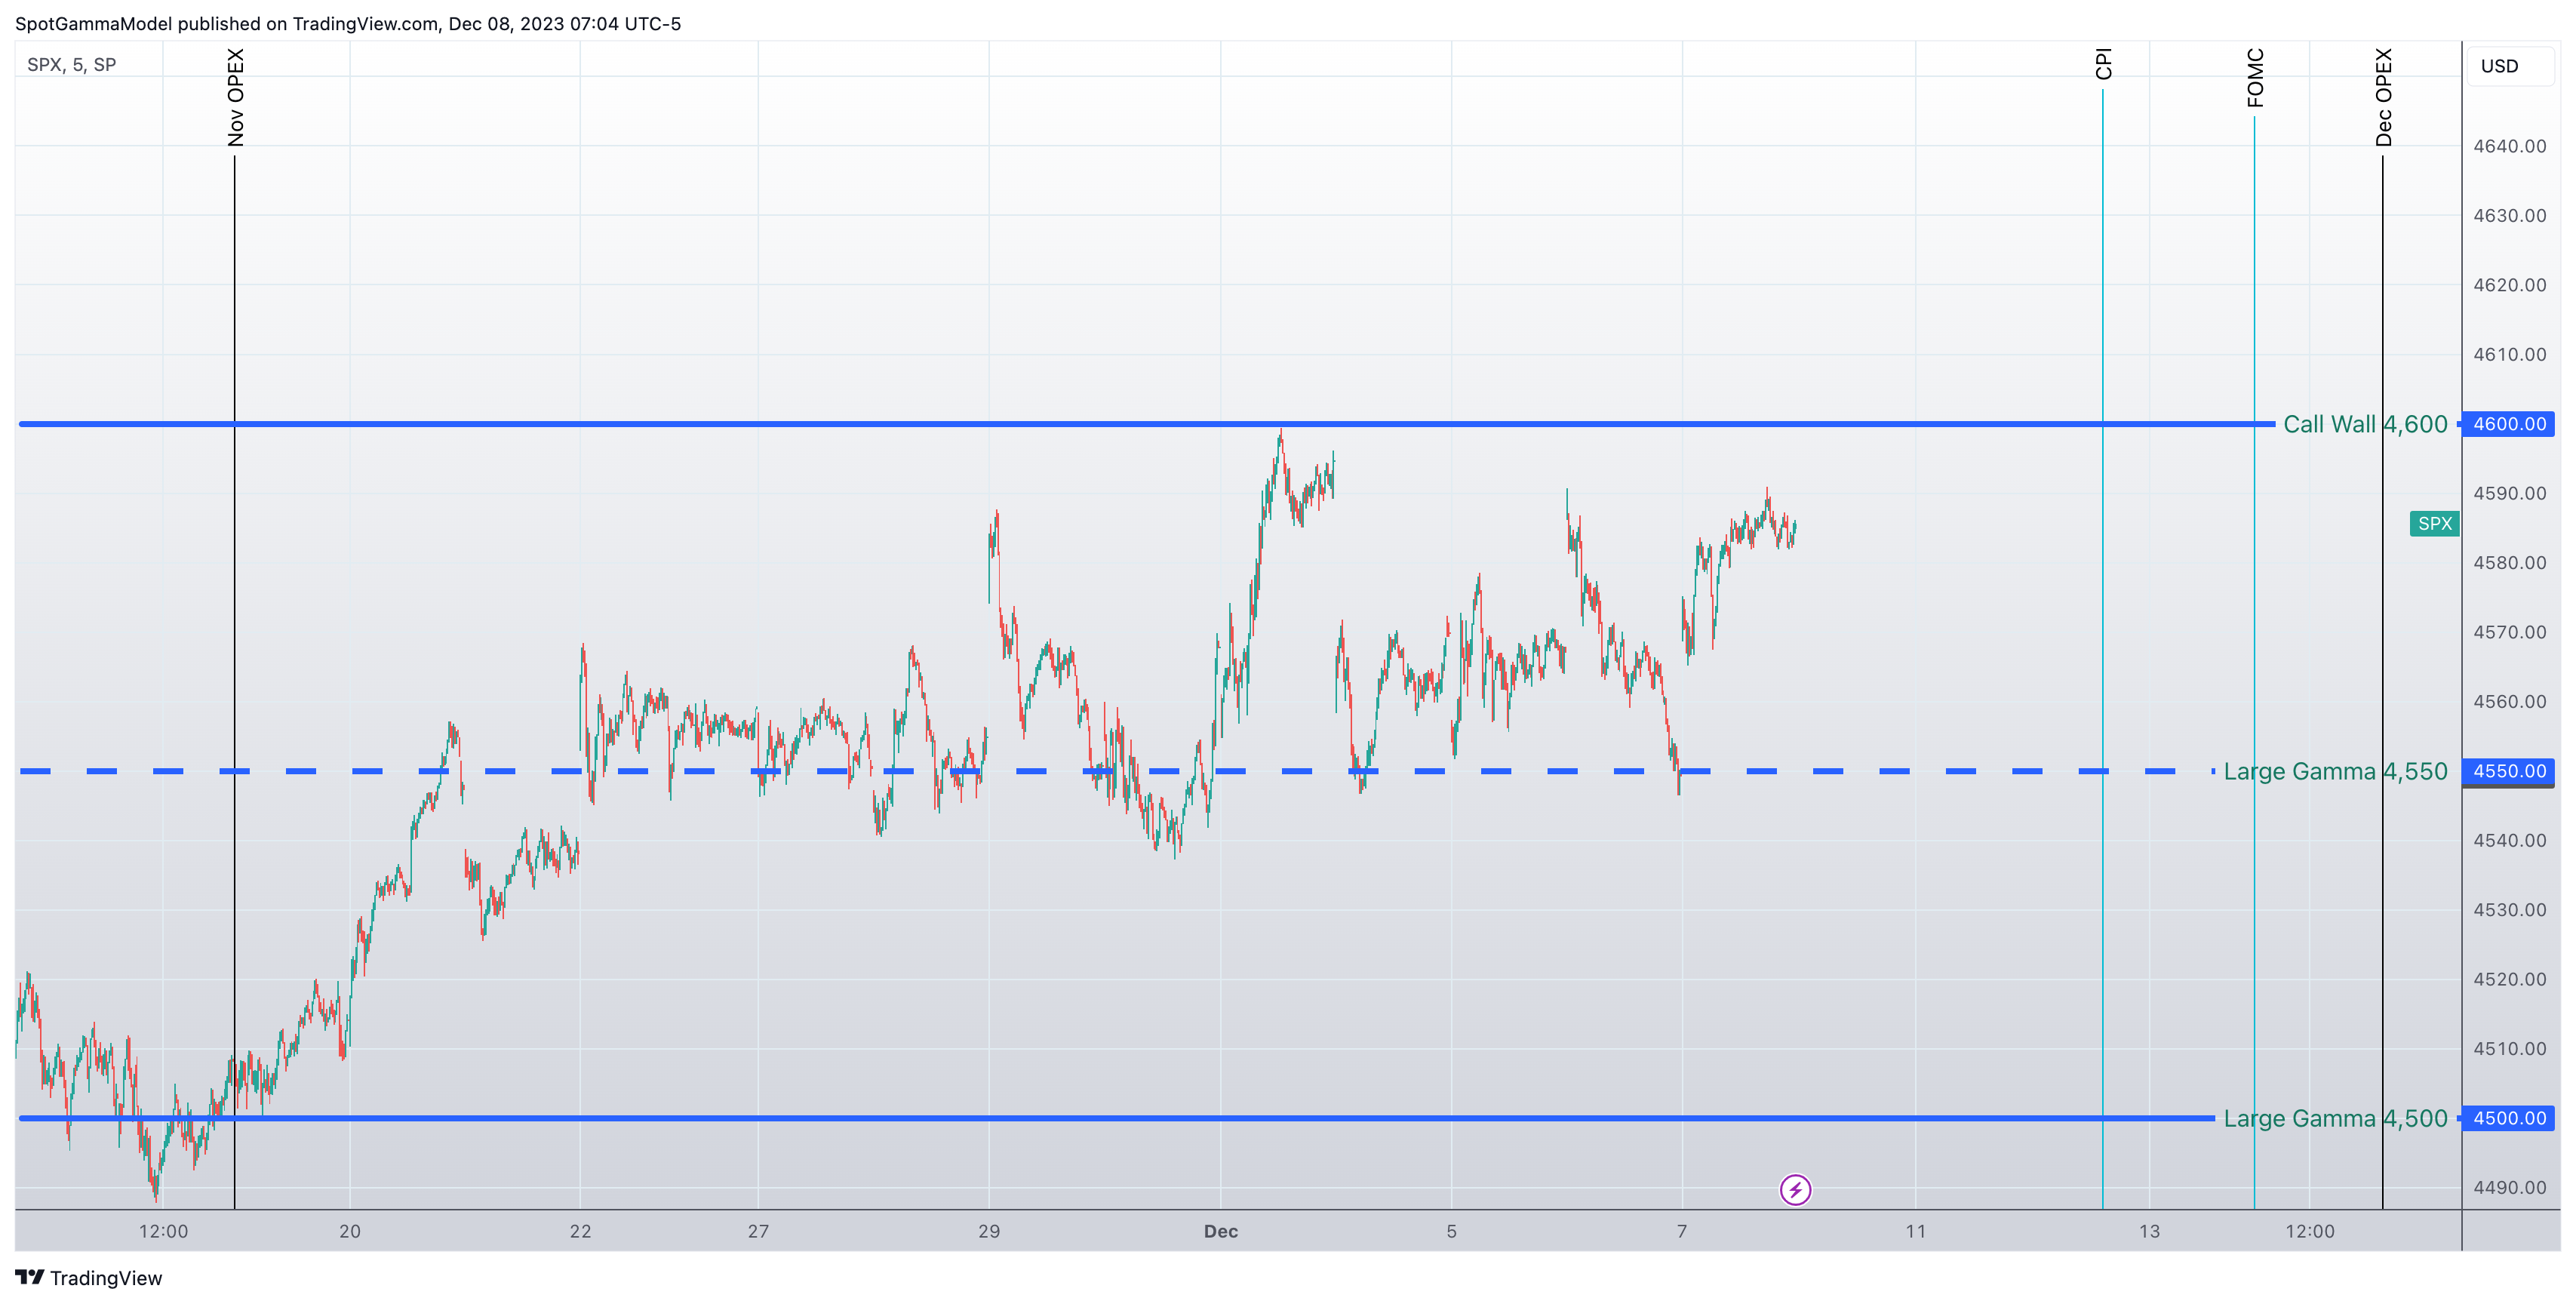Viewport: 2576px width, 1304px height.
Task: Click the TradingView text link
Action: point(106,1278)
